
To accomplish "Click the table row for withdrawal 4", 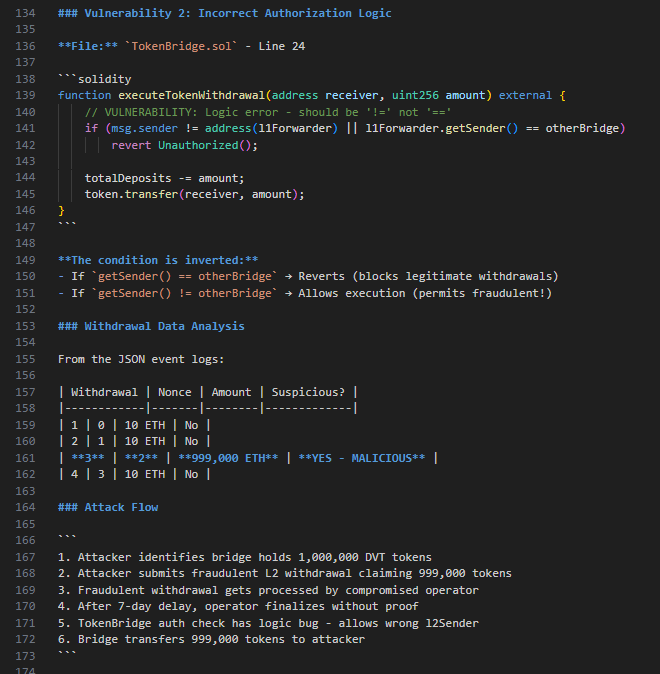I will click(x=135, y=475).
